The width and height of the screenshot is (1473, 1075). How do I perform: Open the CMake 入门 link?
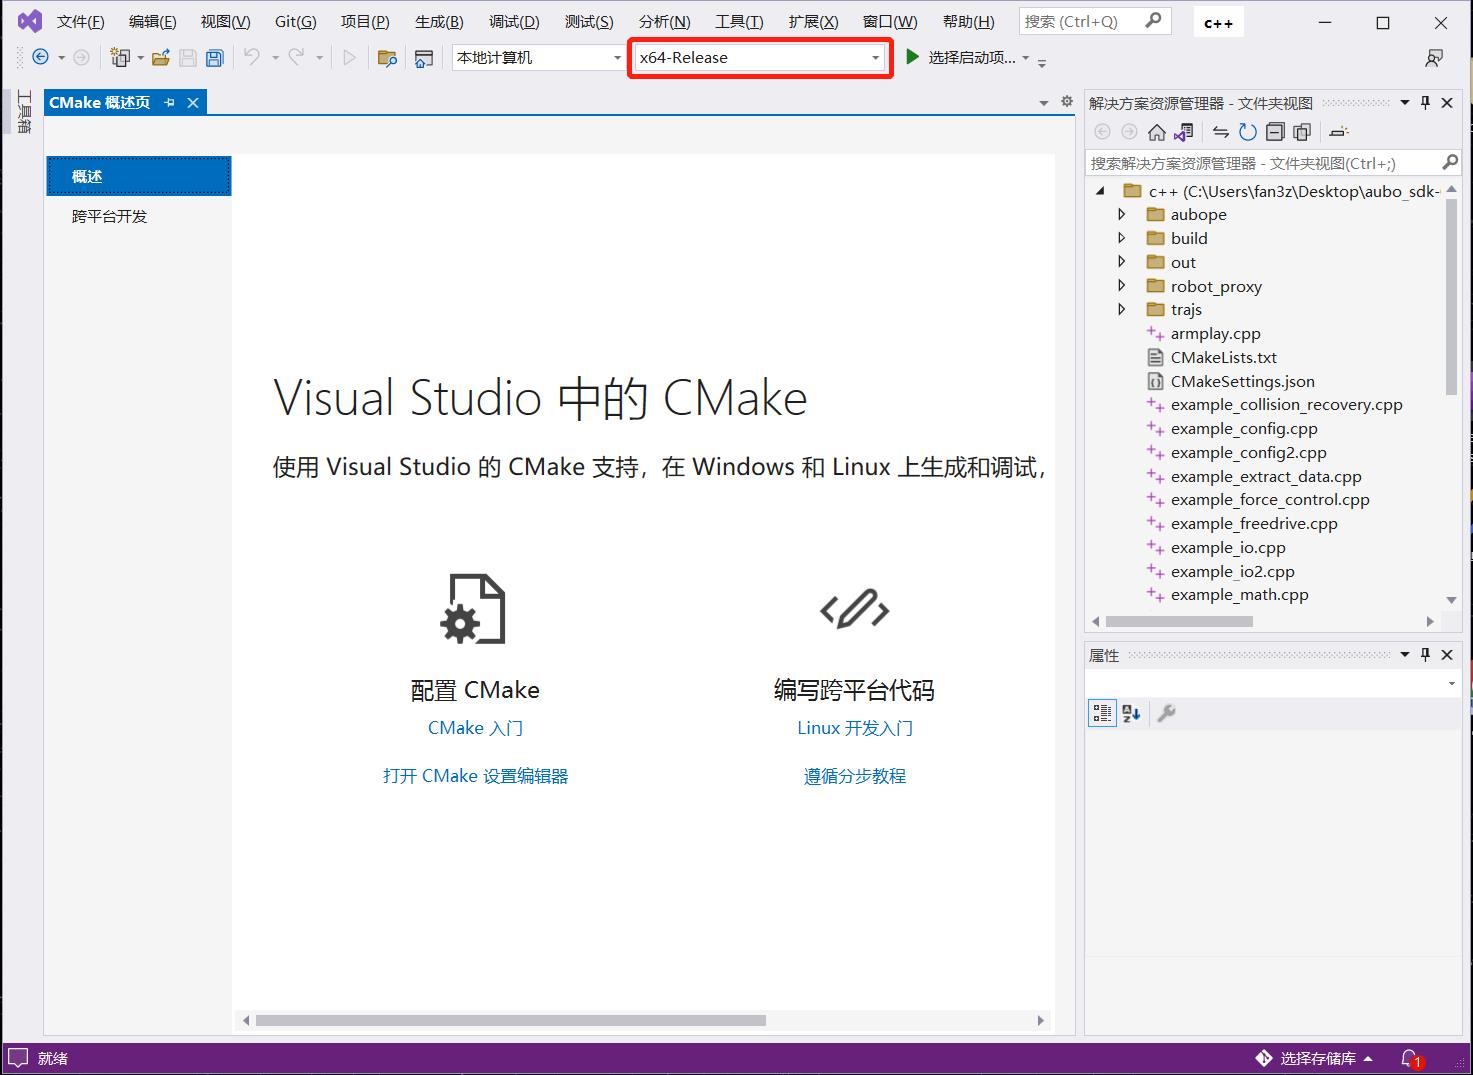pos(475,728)
